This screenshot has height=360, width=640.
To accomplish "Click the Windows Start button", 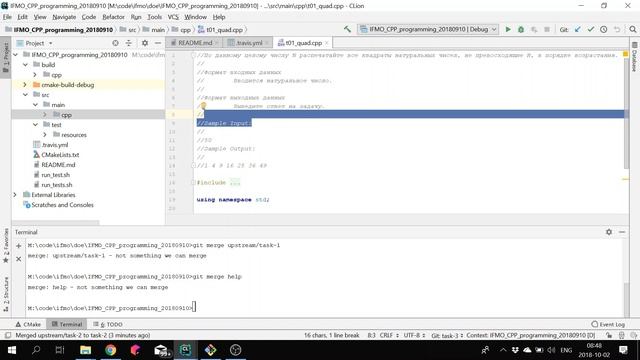I will [11, 350].
